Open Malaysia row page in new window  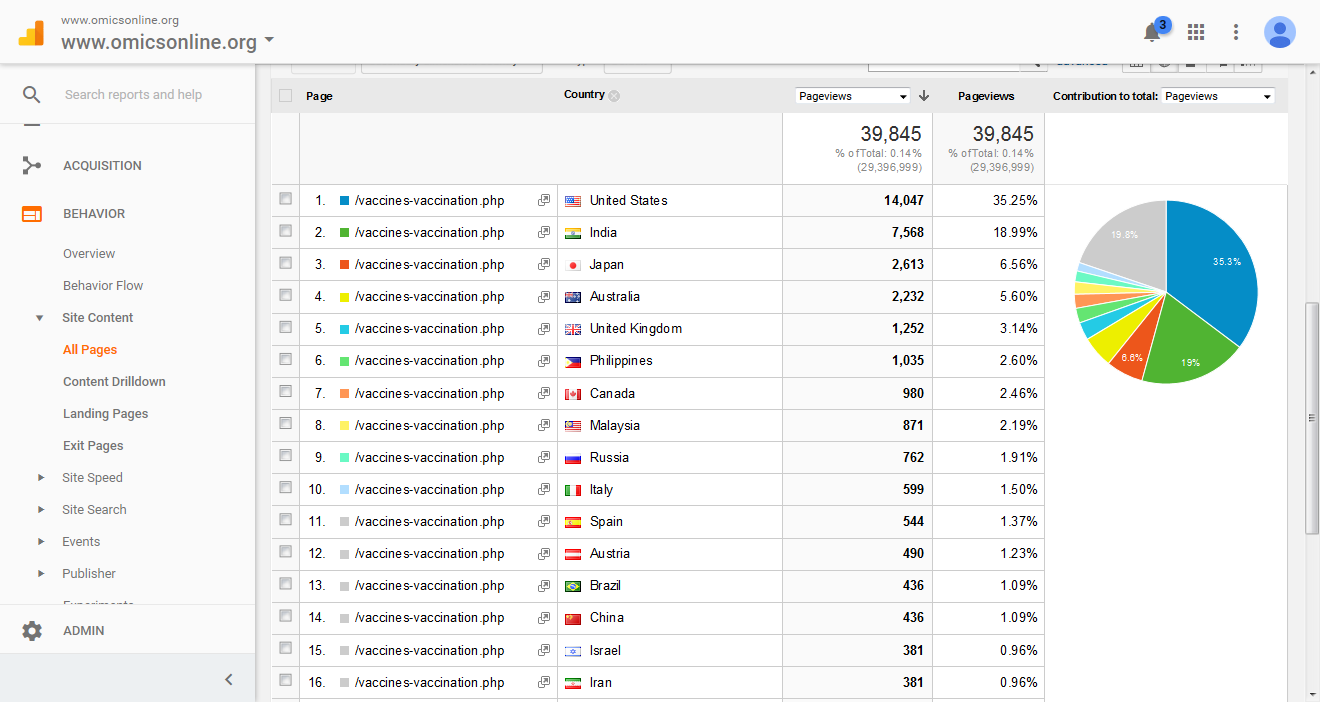pyautogui.click(x=543, y=425)
